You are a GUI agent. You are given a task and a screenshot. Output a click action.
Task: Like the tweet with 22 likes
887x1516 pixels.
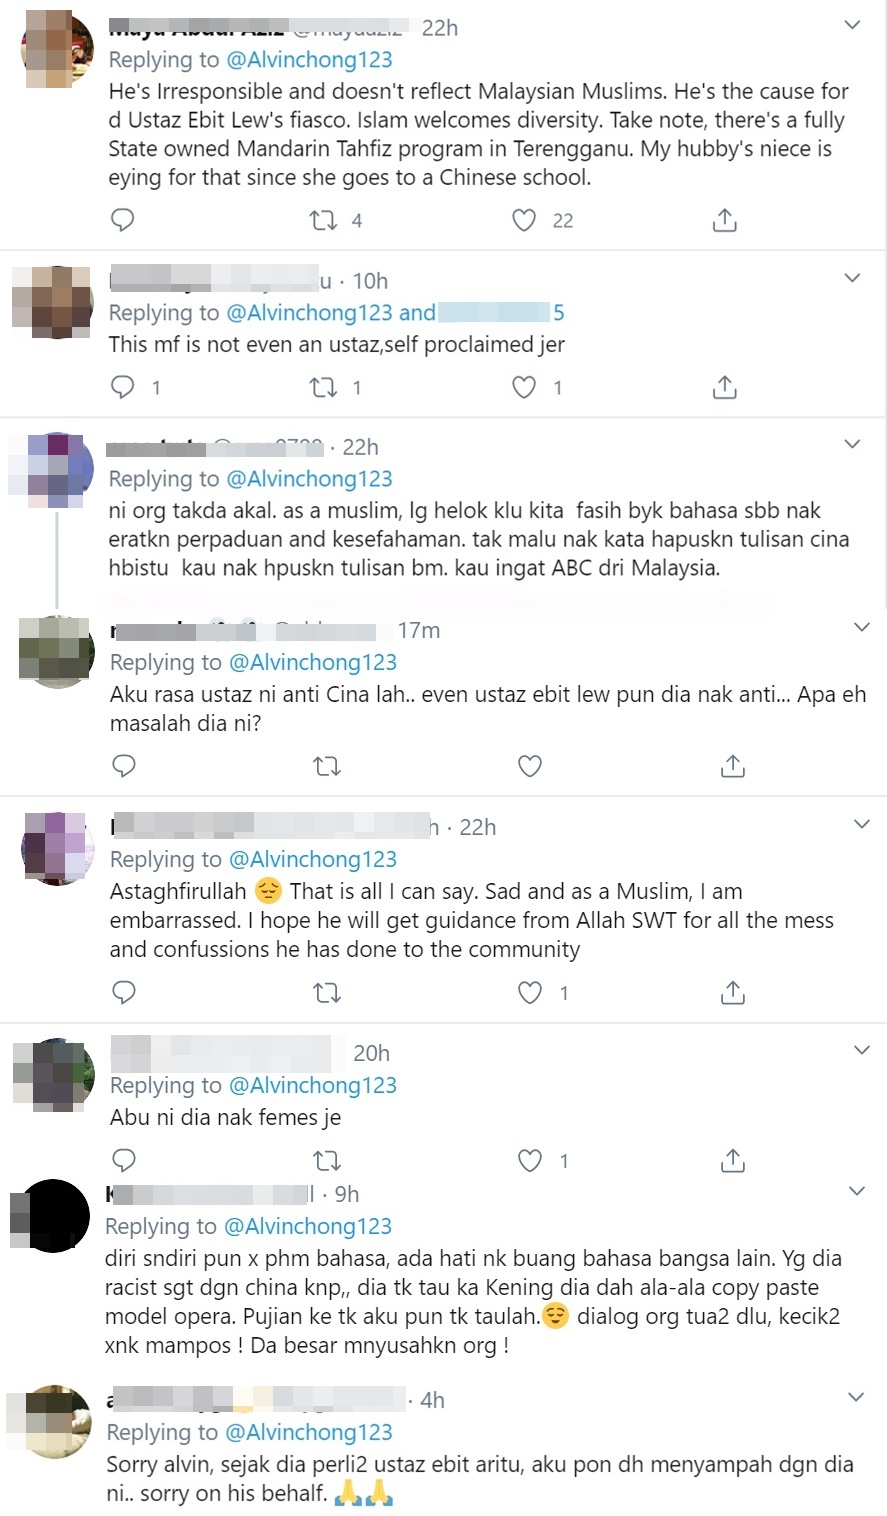524,220
